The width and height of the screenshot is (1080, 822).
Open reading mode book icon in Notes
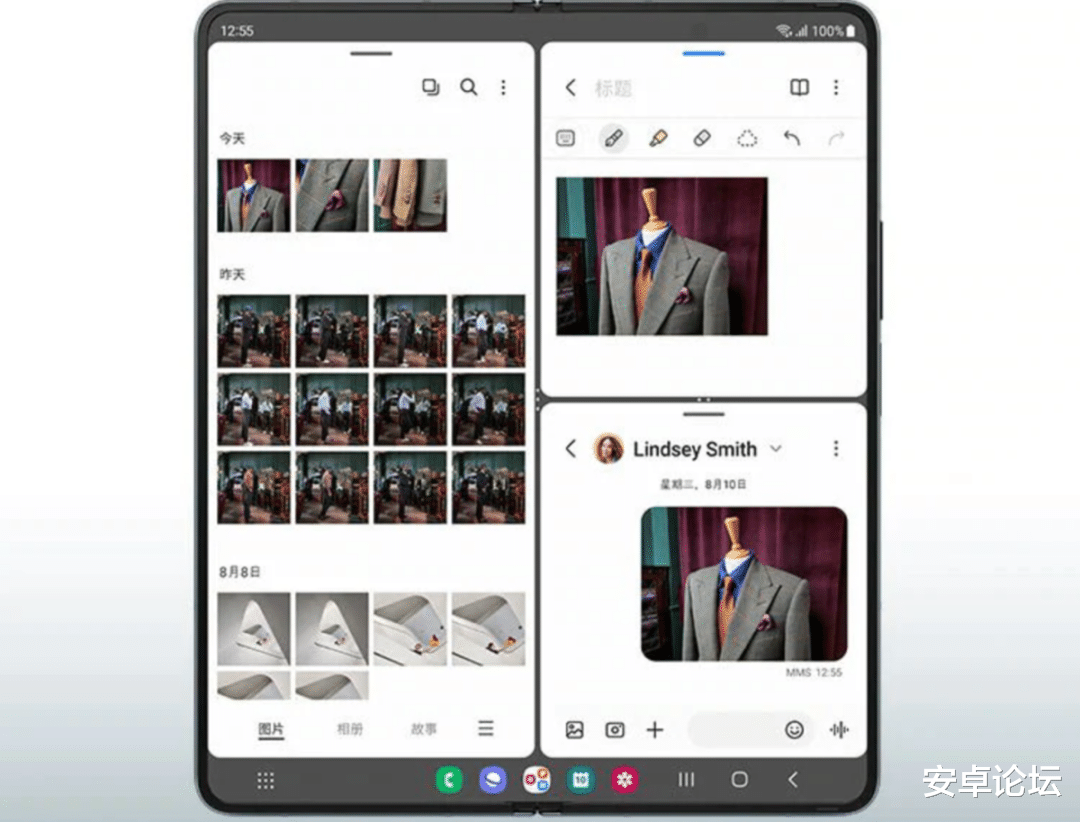(x=799, y=88)
